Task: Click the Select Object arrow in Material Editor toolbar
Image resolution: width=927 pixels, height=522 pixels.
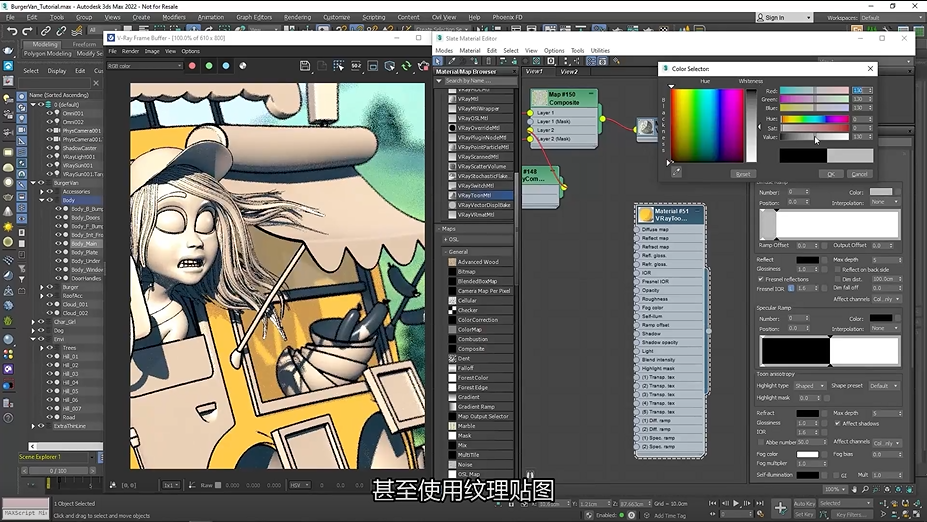Action: coord(437,61)
